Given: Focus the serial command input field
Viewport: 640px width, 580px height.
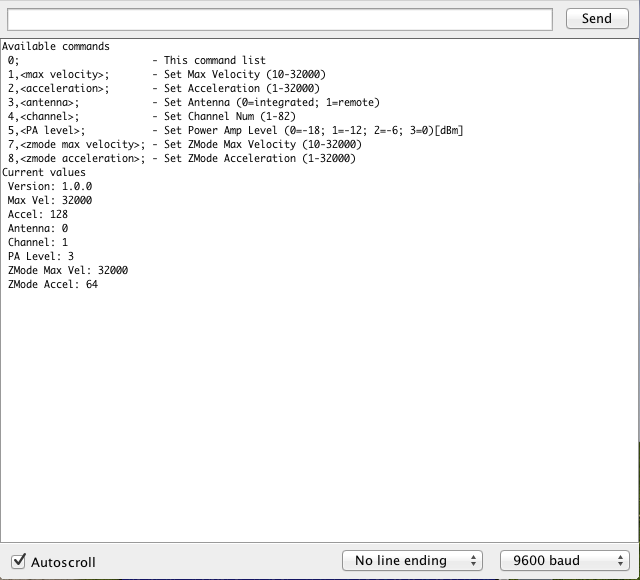Looking at the screenshot, I should pyautogui.click(x=280, y=19).
